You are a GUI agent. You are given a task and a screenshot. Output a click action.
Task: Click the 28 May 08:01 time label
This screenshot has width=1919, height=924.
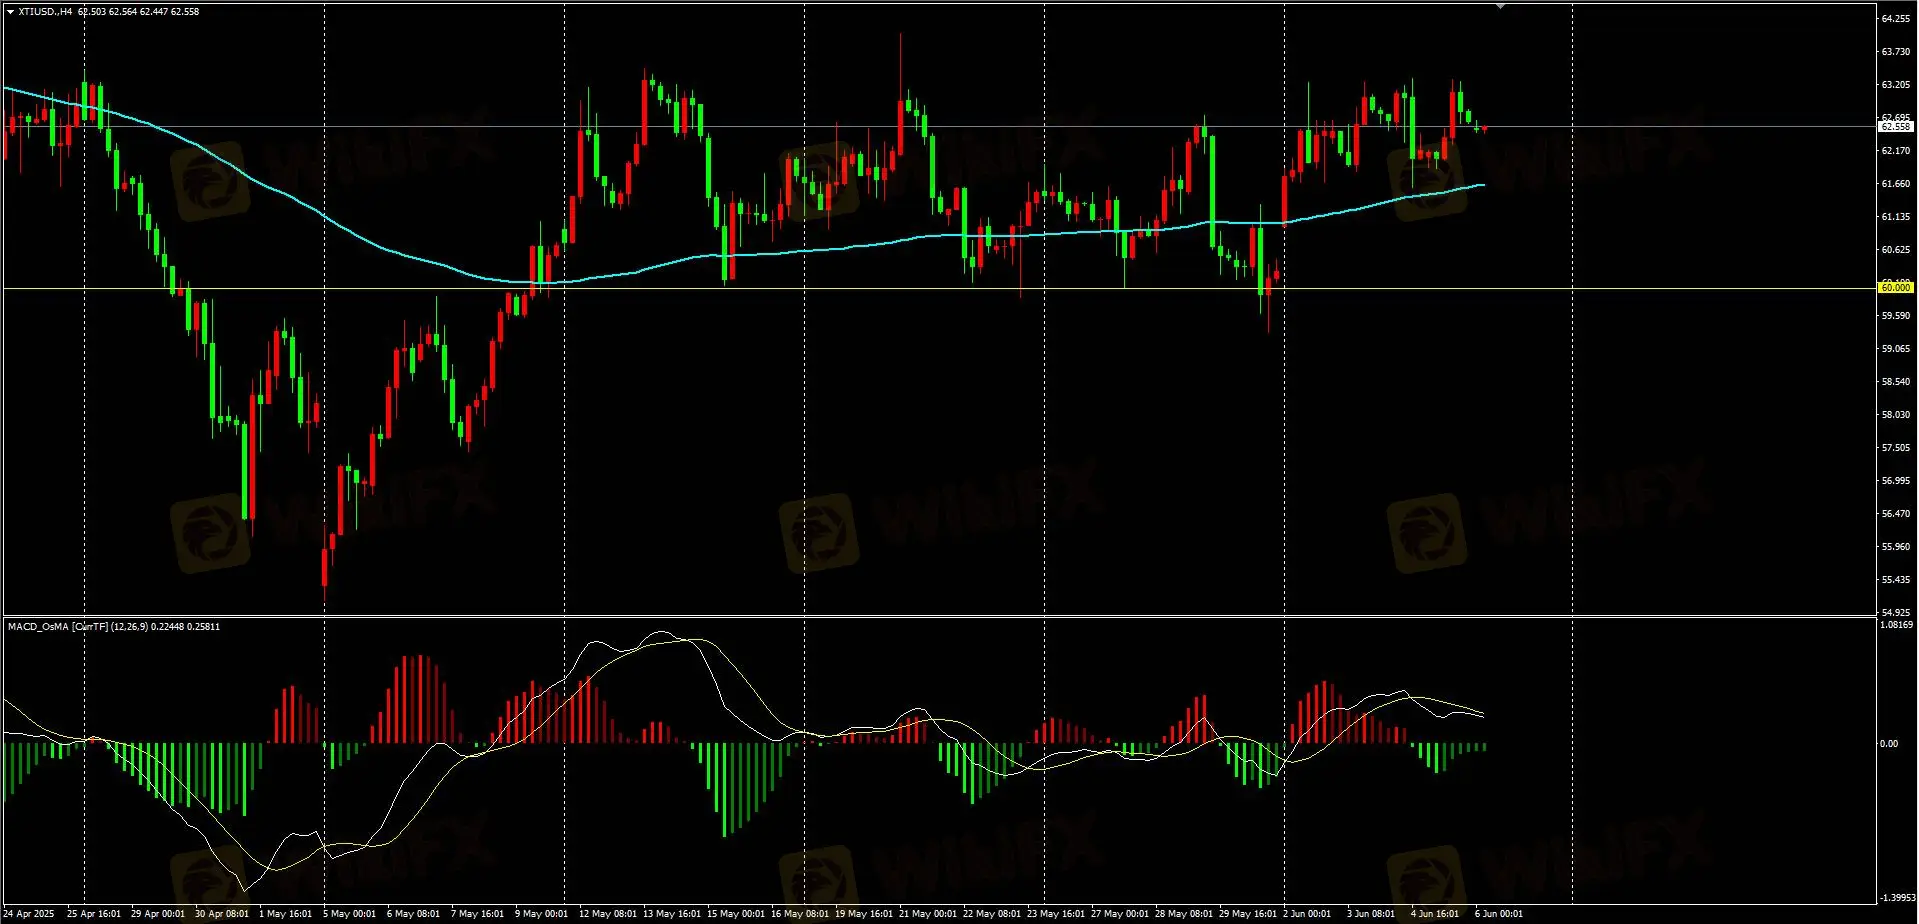click(1184, 914)
